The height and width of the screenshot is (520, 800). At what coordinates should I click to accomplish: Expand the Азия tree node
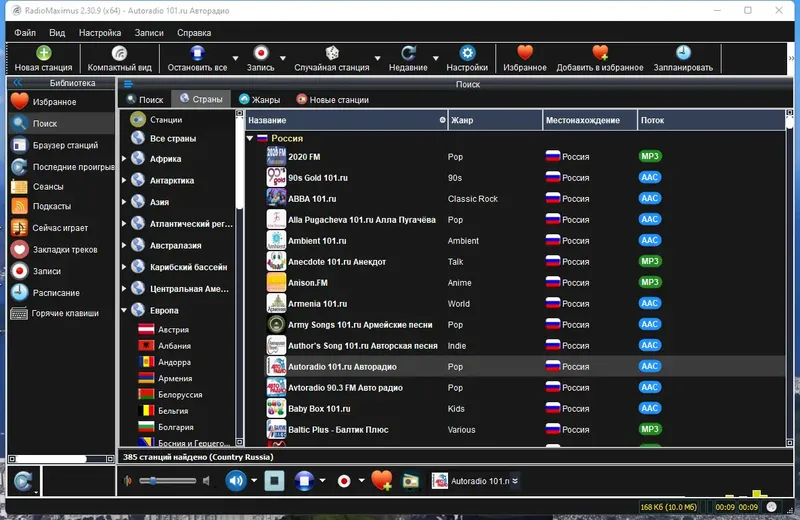[124, 202]
